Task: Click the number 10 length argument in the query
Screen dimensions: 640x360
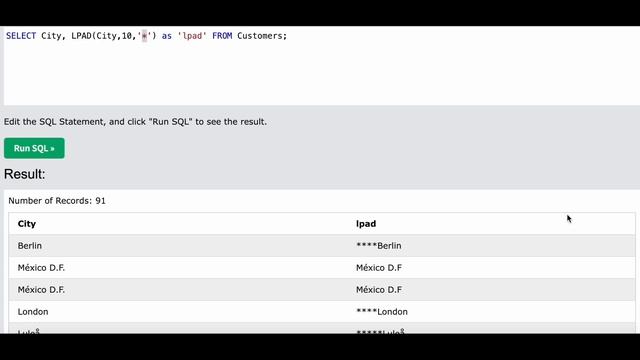Action: (x=127, y=36)
